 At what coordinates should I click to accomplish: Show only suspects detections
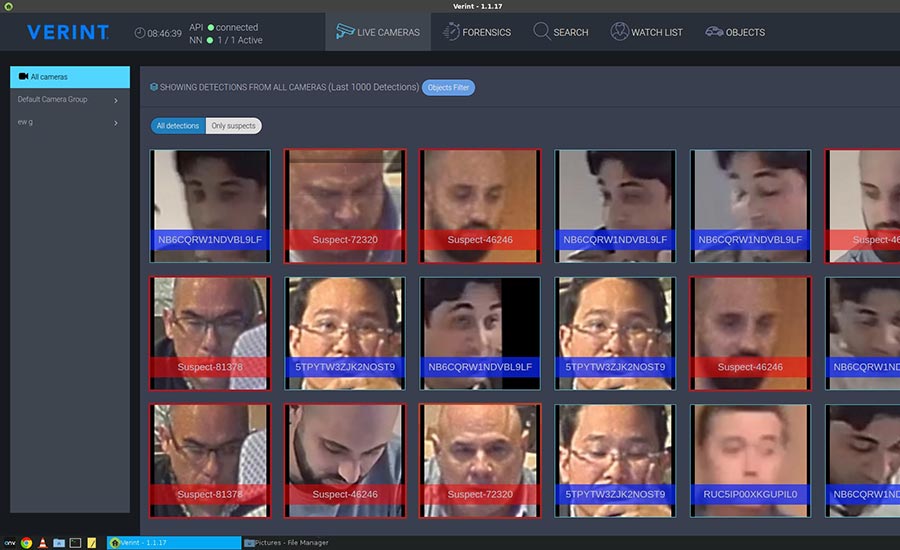coord(233,126)
